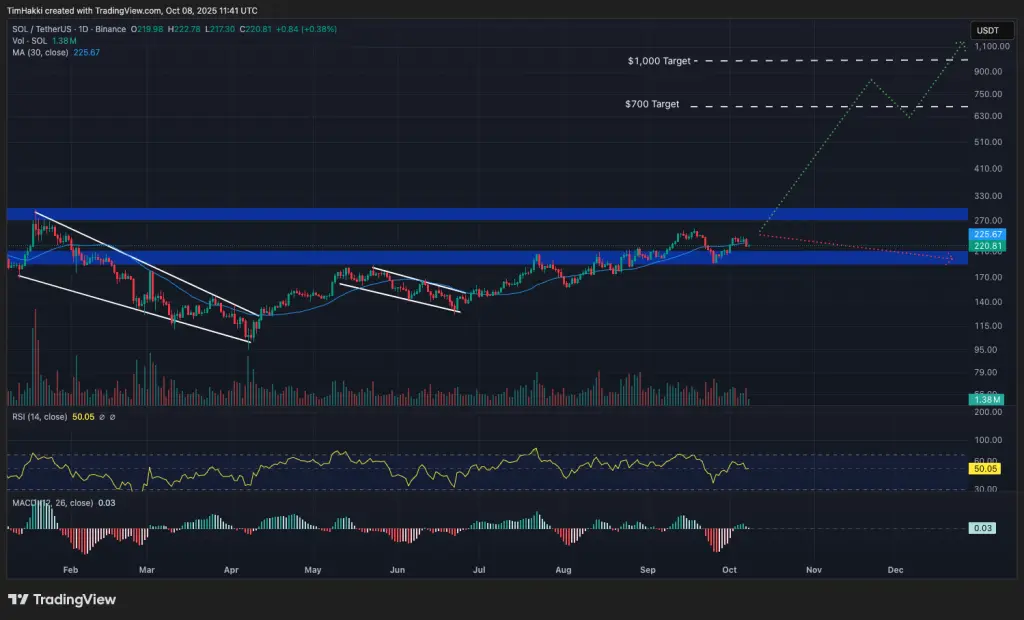1024x620 pixels.
Task: Open the USDT currency selector
Action: pos(991,30)
